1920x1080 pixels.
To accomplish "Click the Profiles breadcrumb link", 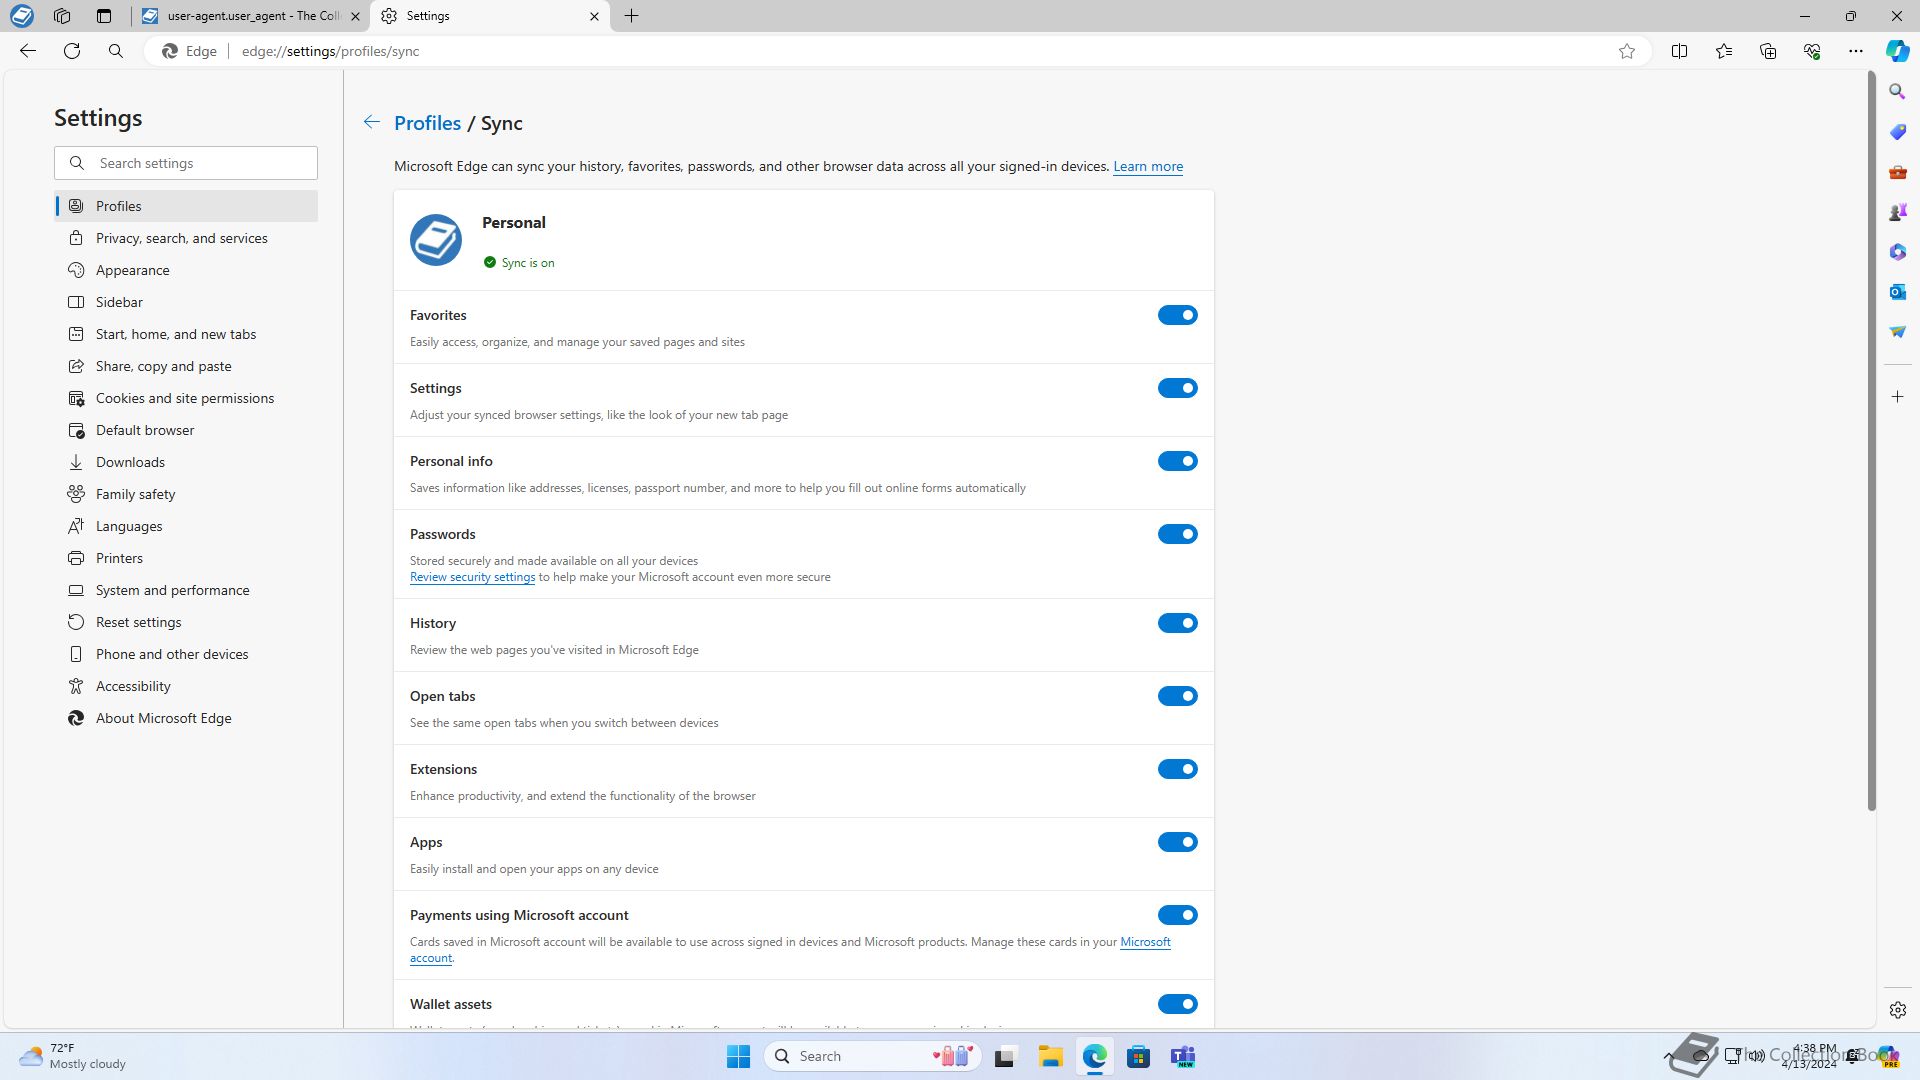I will tap(427, 123).
